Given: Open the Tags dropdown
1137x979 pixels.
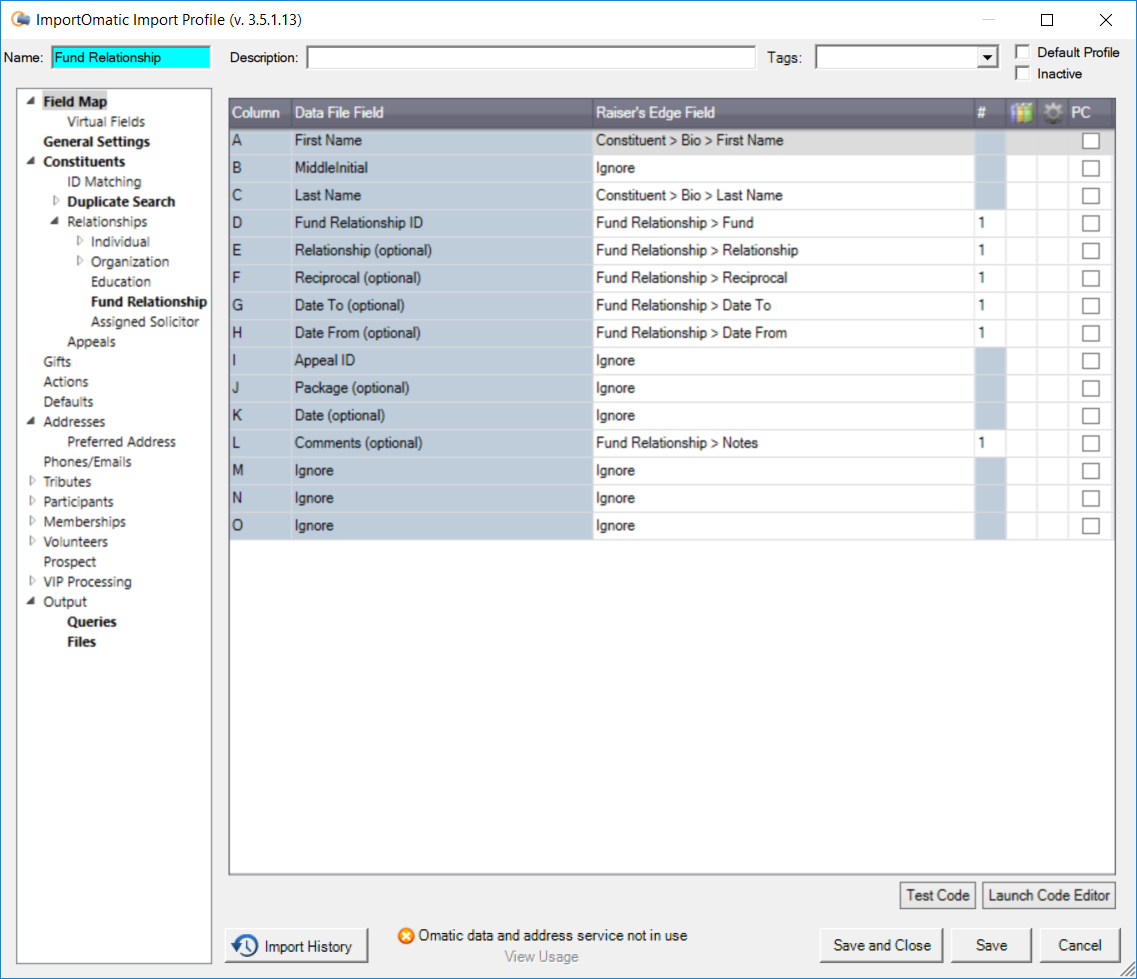Looking at the screenshot, I should 986,57.
